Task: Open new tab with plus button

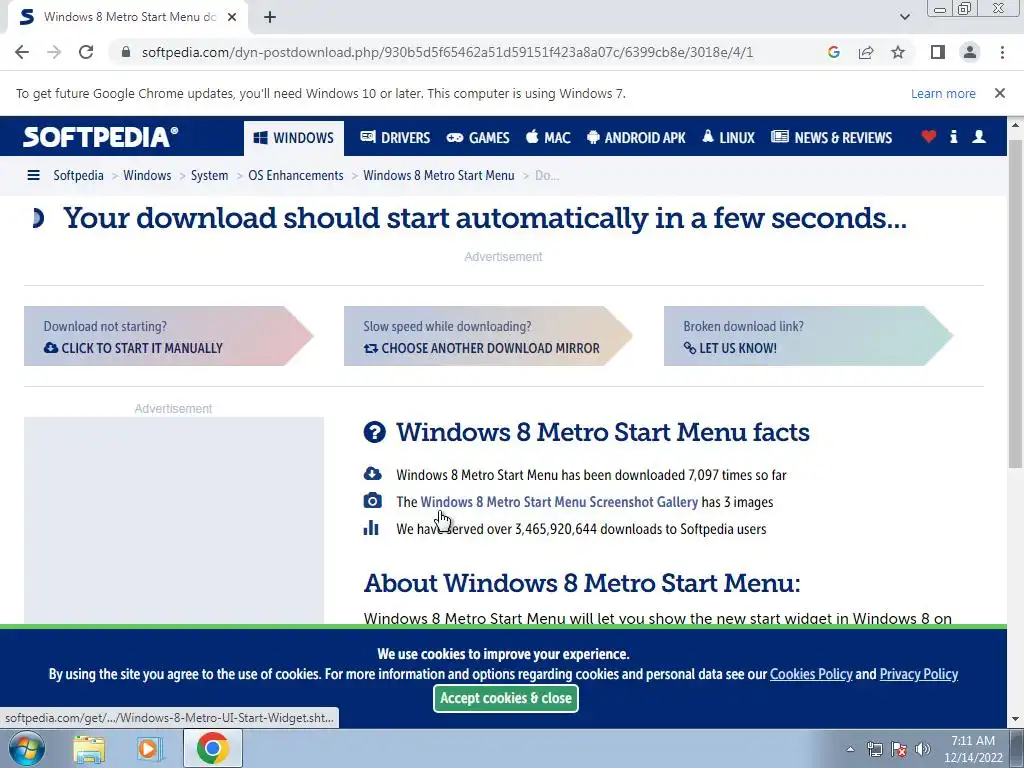Action: [270, 17]
